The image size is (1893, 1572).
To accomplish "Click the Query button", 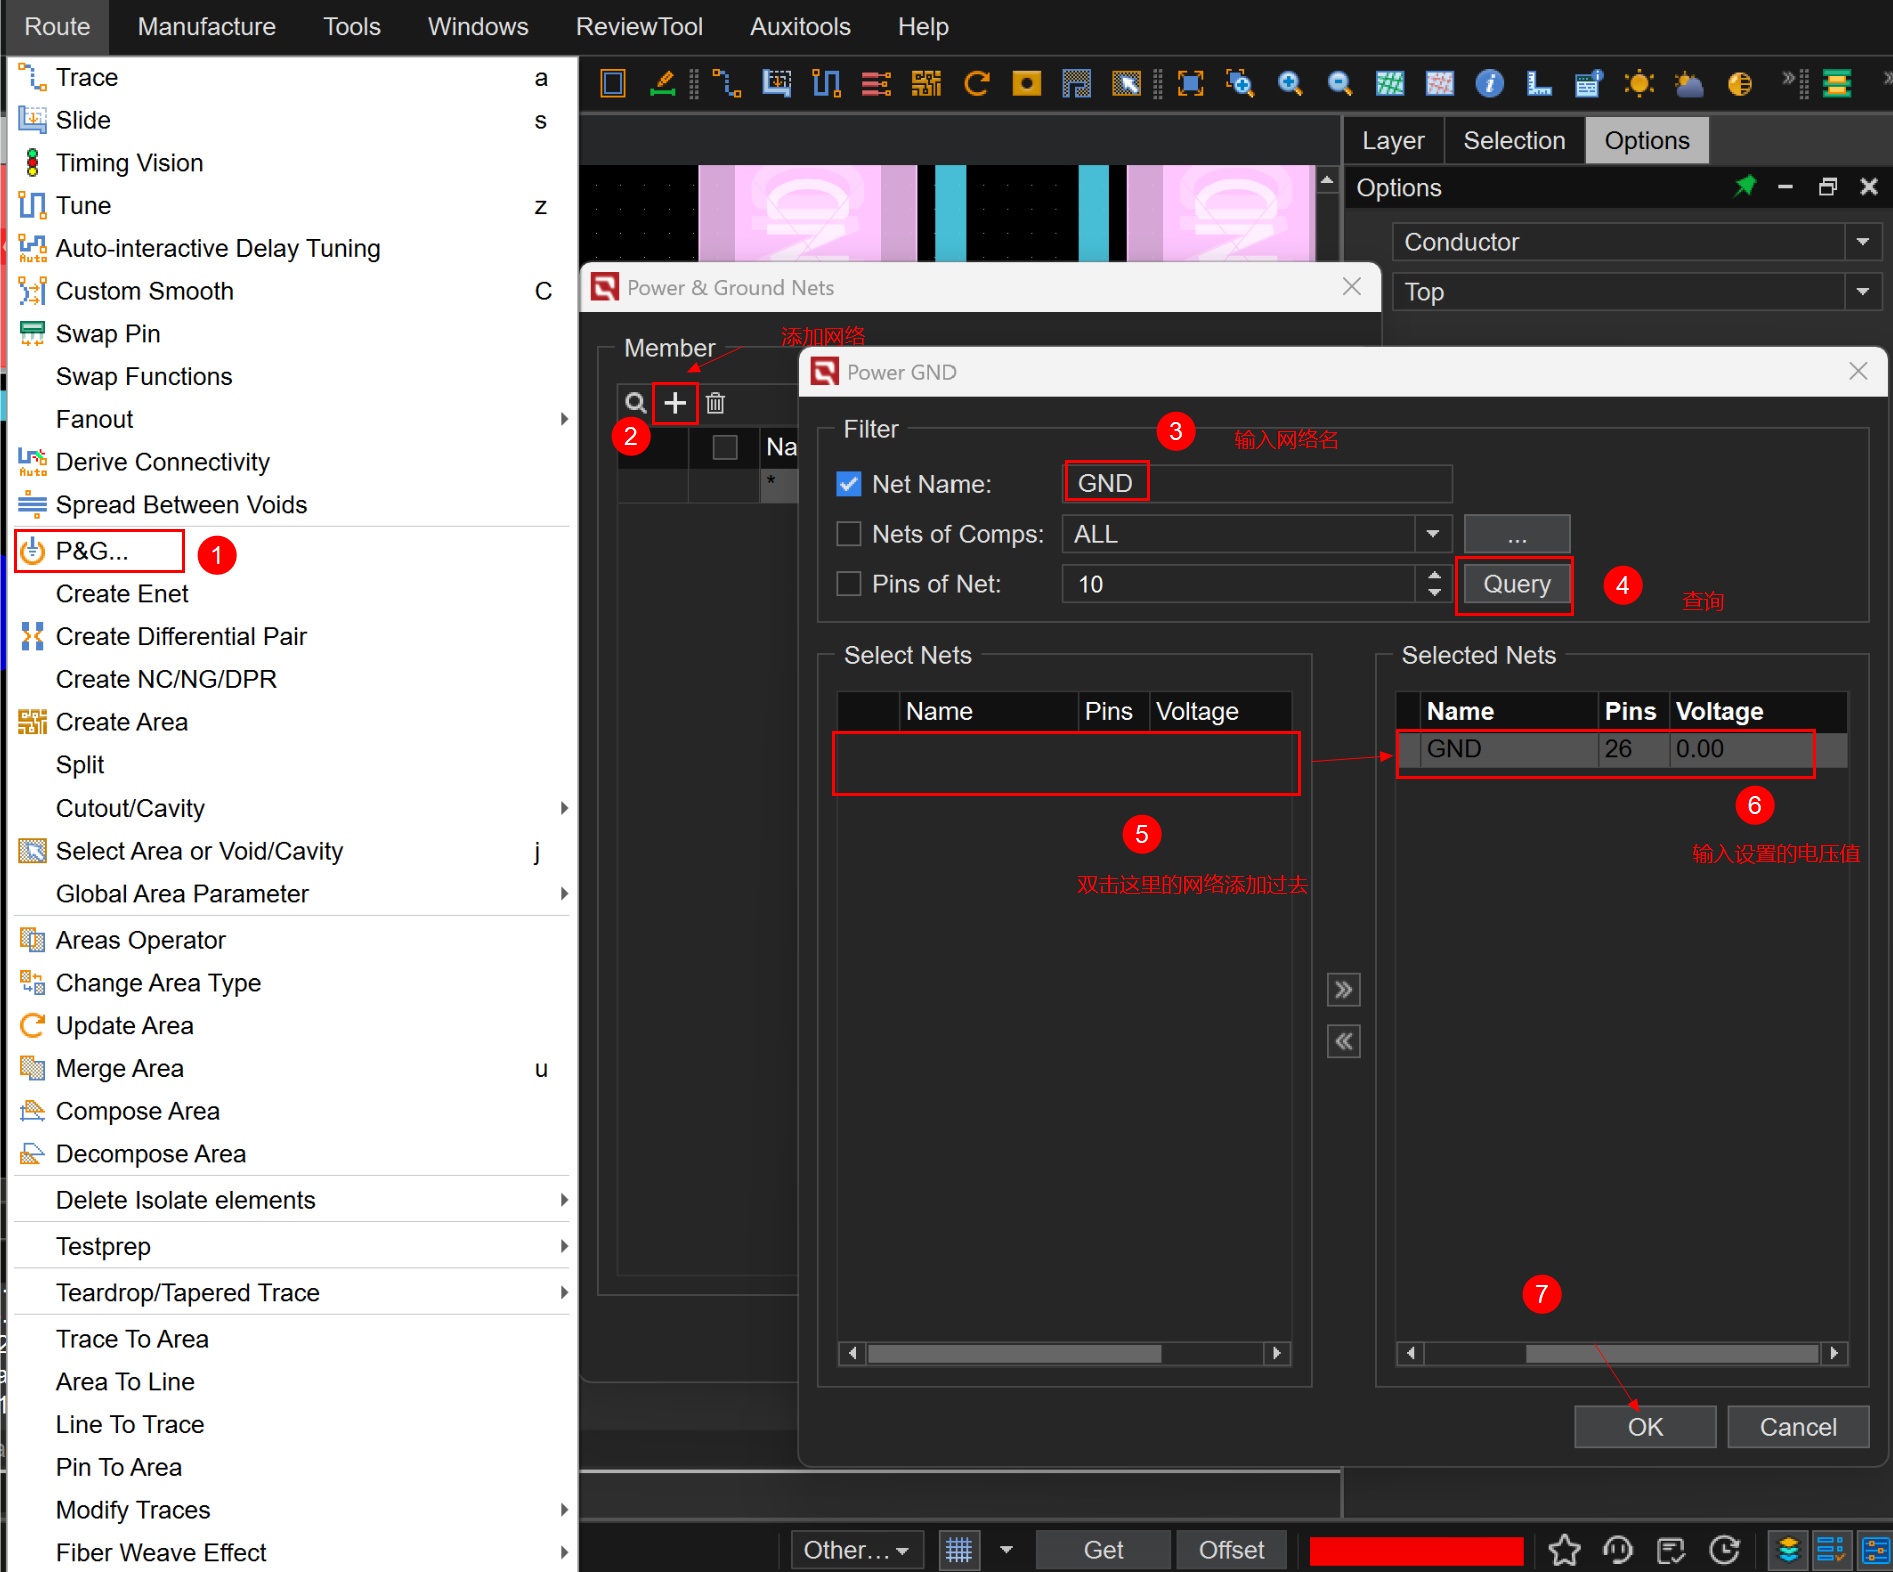I will click(x=1516, y=584).
